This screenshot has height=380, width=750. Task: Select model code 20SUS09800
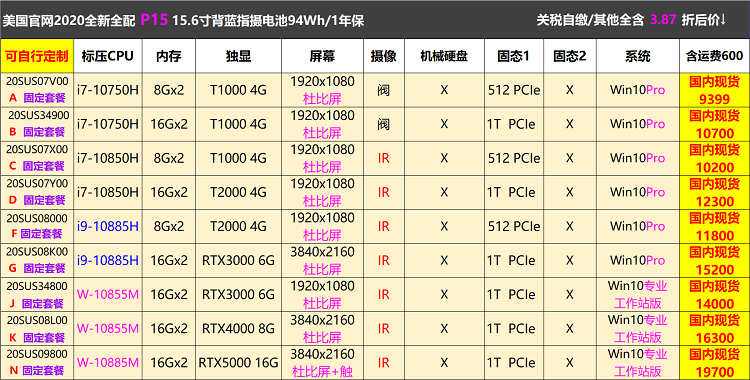(37, 354)
